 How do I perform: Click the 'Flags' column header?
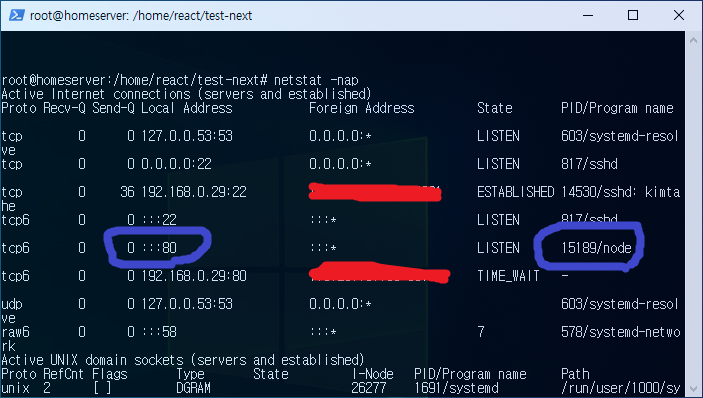tap(110, 374)
